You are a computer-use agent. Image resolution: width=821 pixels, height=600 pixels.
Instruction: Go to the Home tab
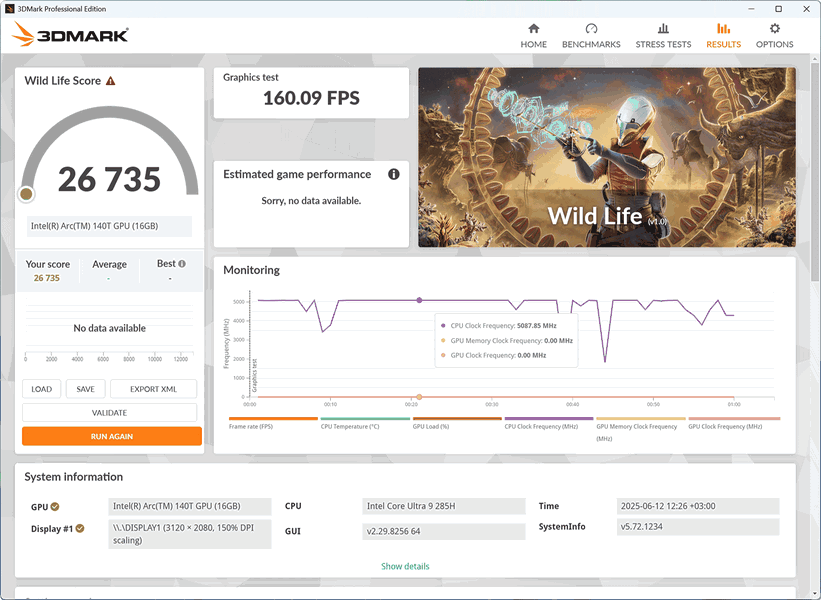(x=534, y=36)
